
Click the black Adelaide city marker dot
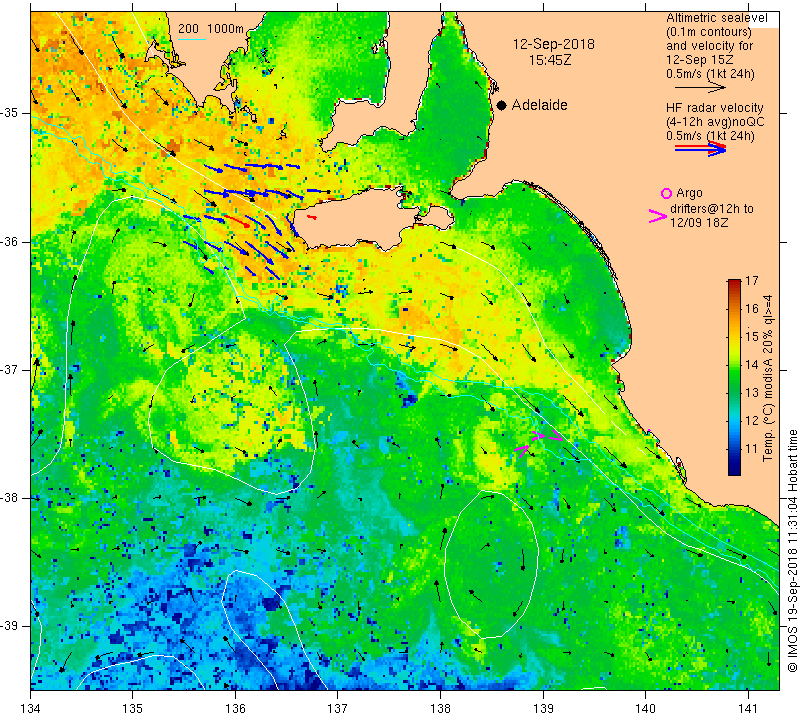(502, 105)
